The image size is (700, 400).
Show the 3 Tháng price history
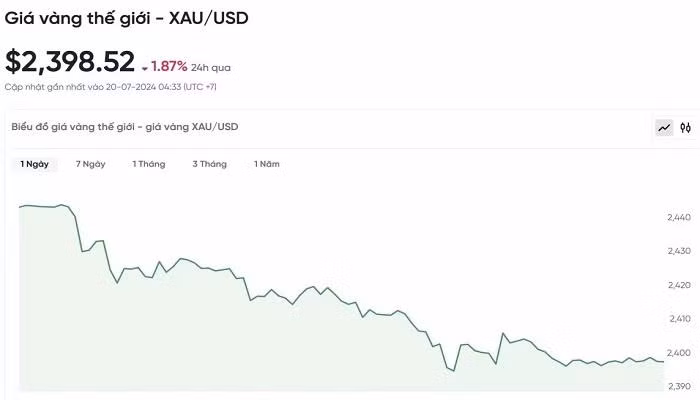pyautogui.click(x=210, y=164)
